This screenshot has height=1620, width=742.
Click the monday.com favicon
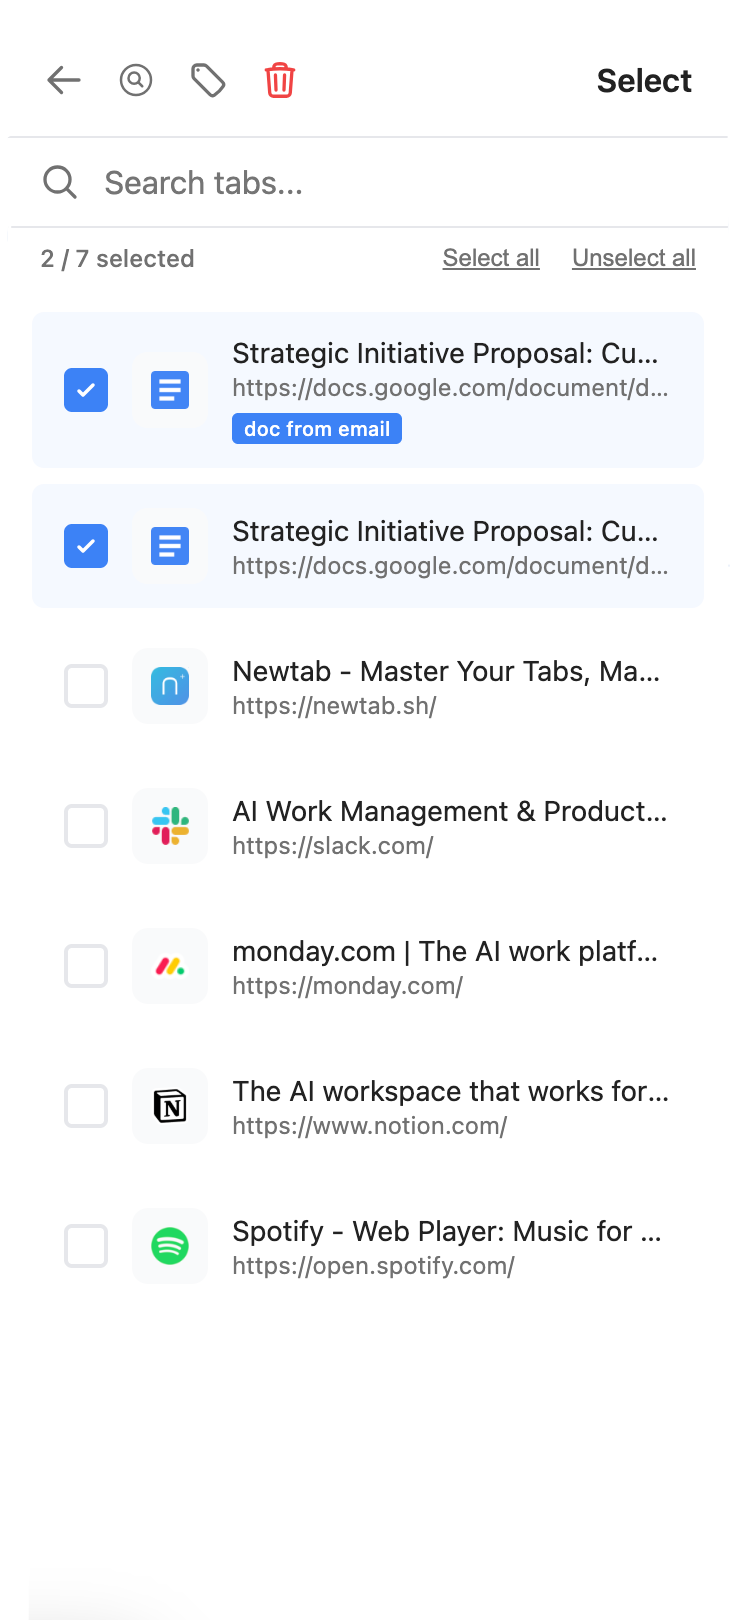[170, 966]
